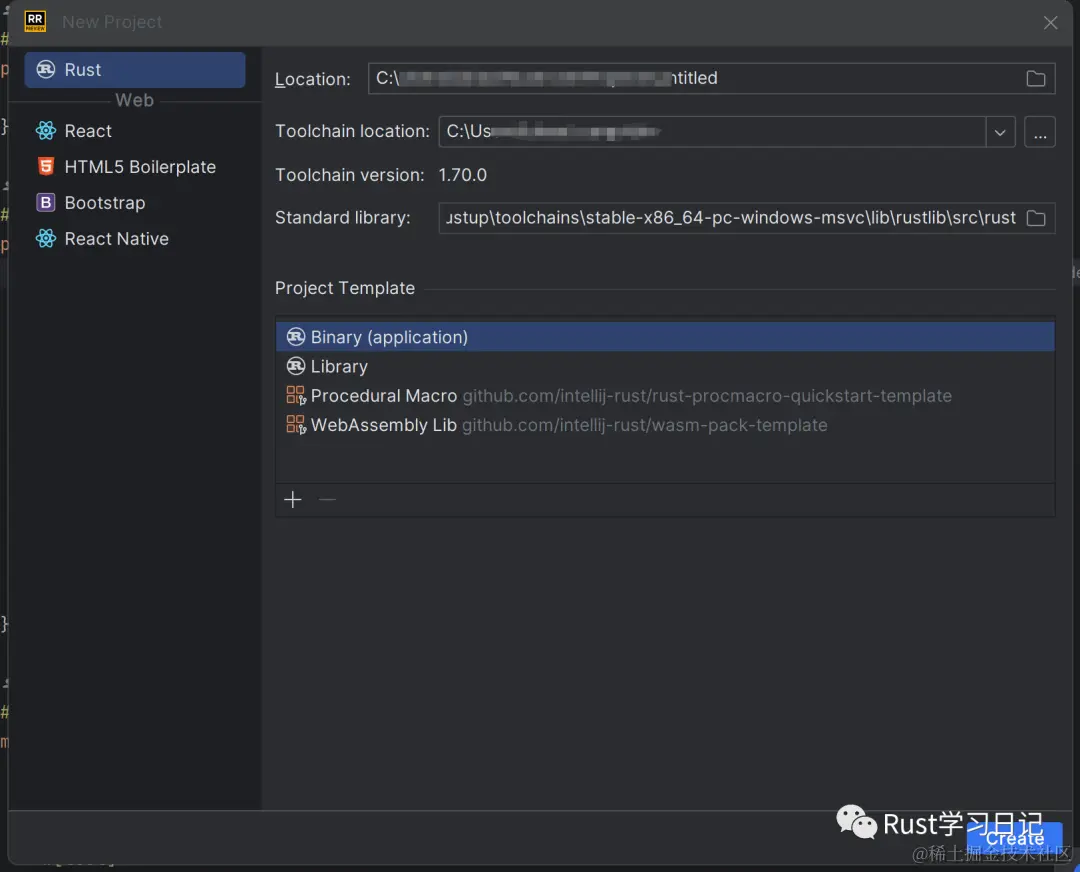1080x872 pixels.
Task: Open toolchain location dropdown
Action: (1000, 132)
